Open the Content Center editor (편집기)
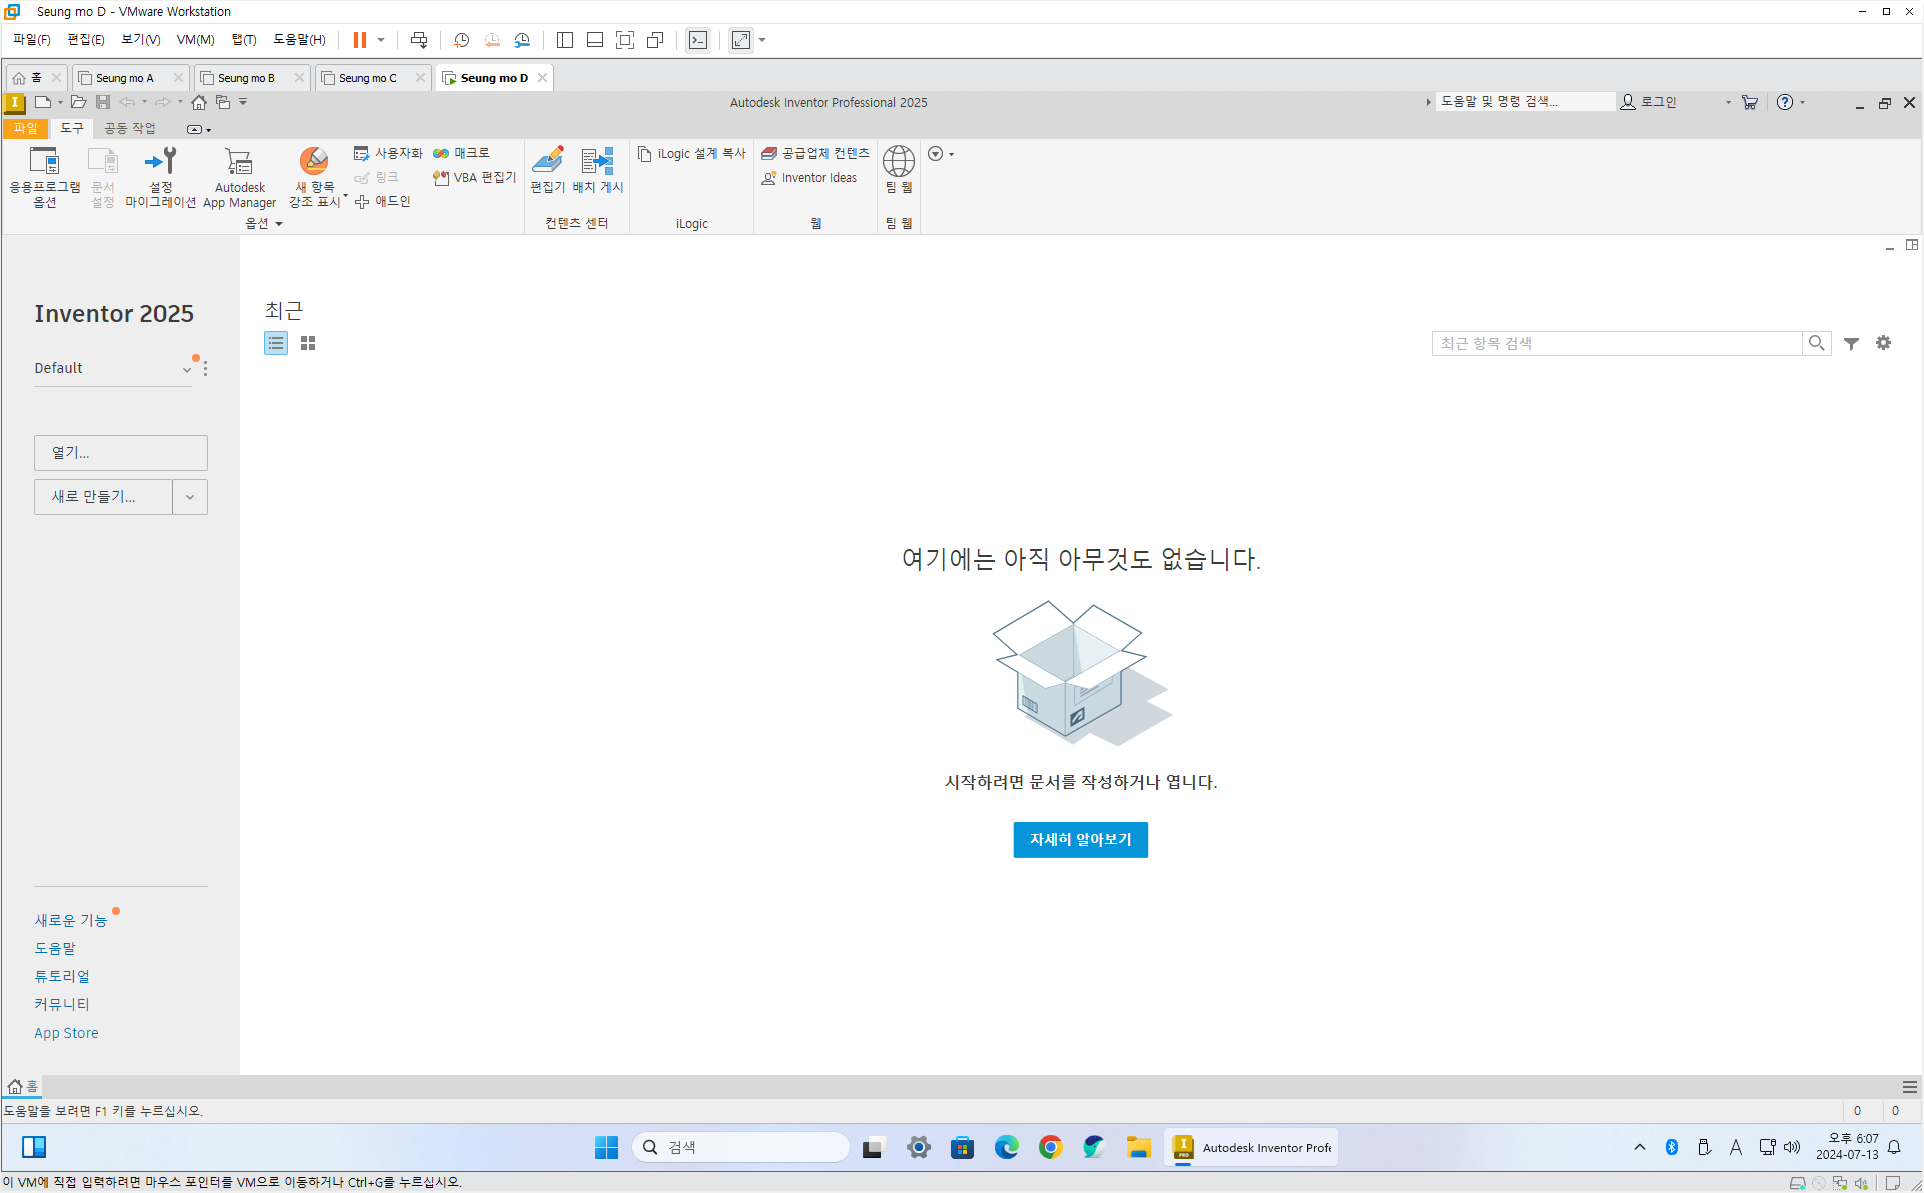The height and width of the screenshot is (1193, 1924). pyautogui.click(x=547, y=169)
